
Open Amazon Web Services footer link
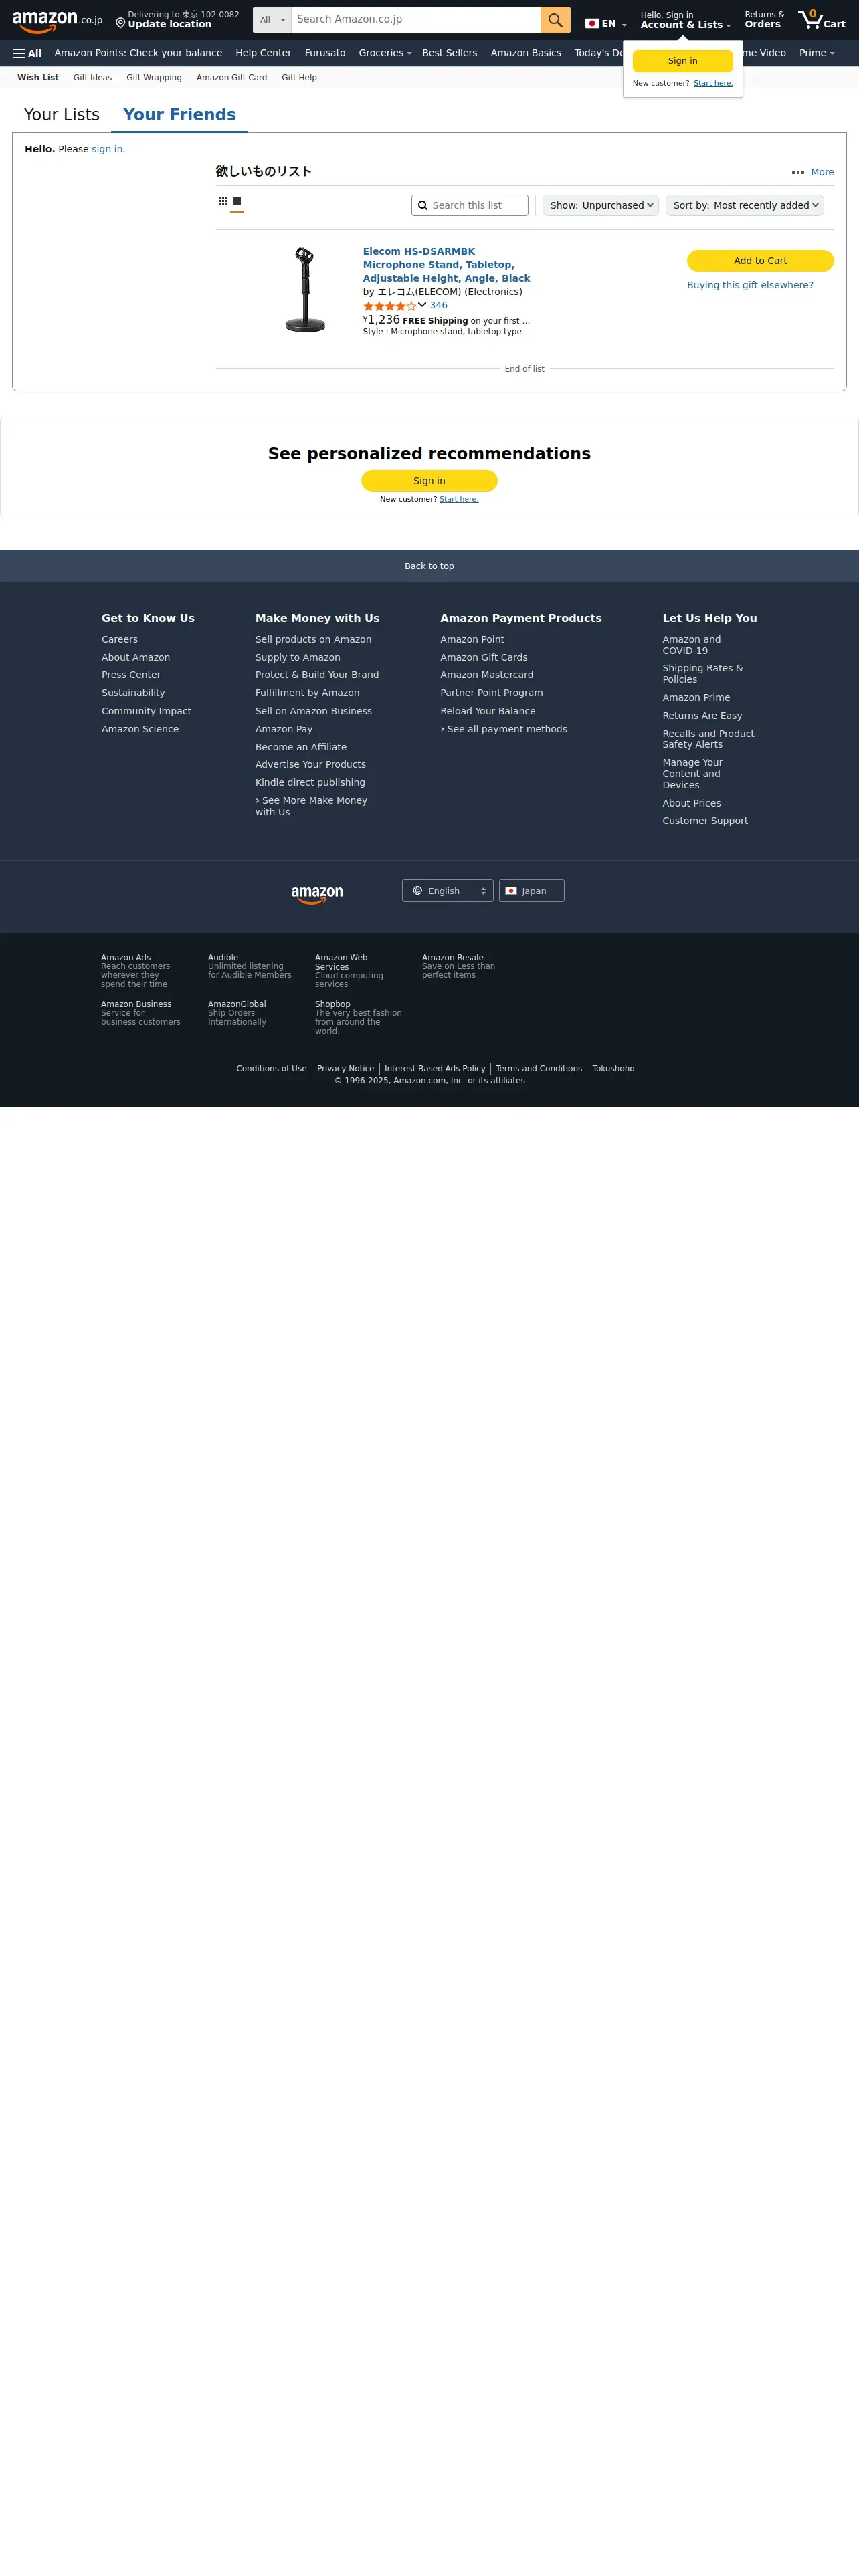(341, 962)
